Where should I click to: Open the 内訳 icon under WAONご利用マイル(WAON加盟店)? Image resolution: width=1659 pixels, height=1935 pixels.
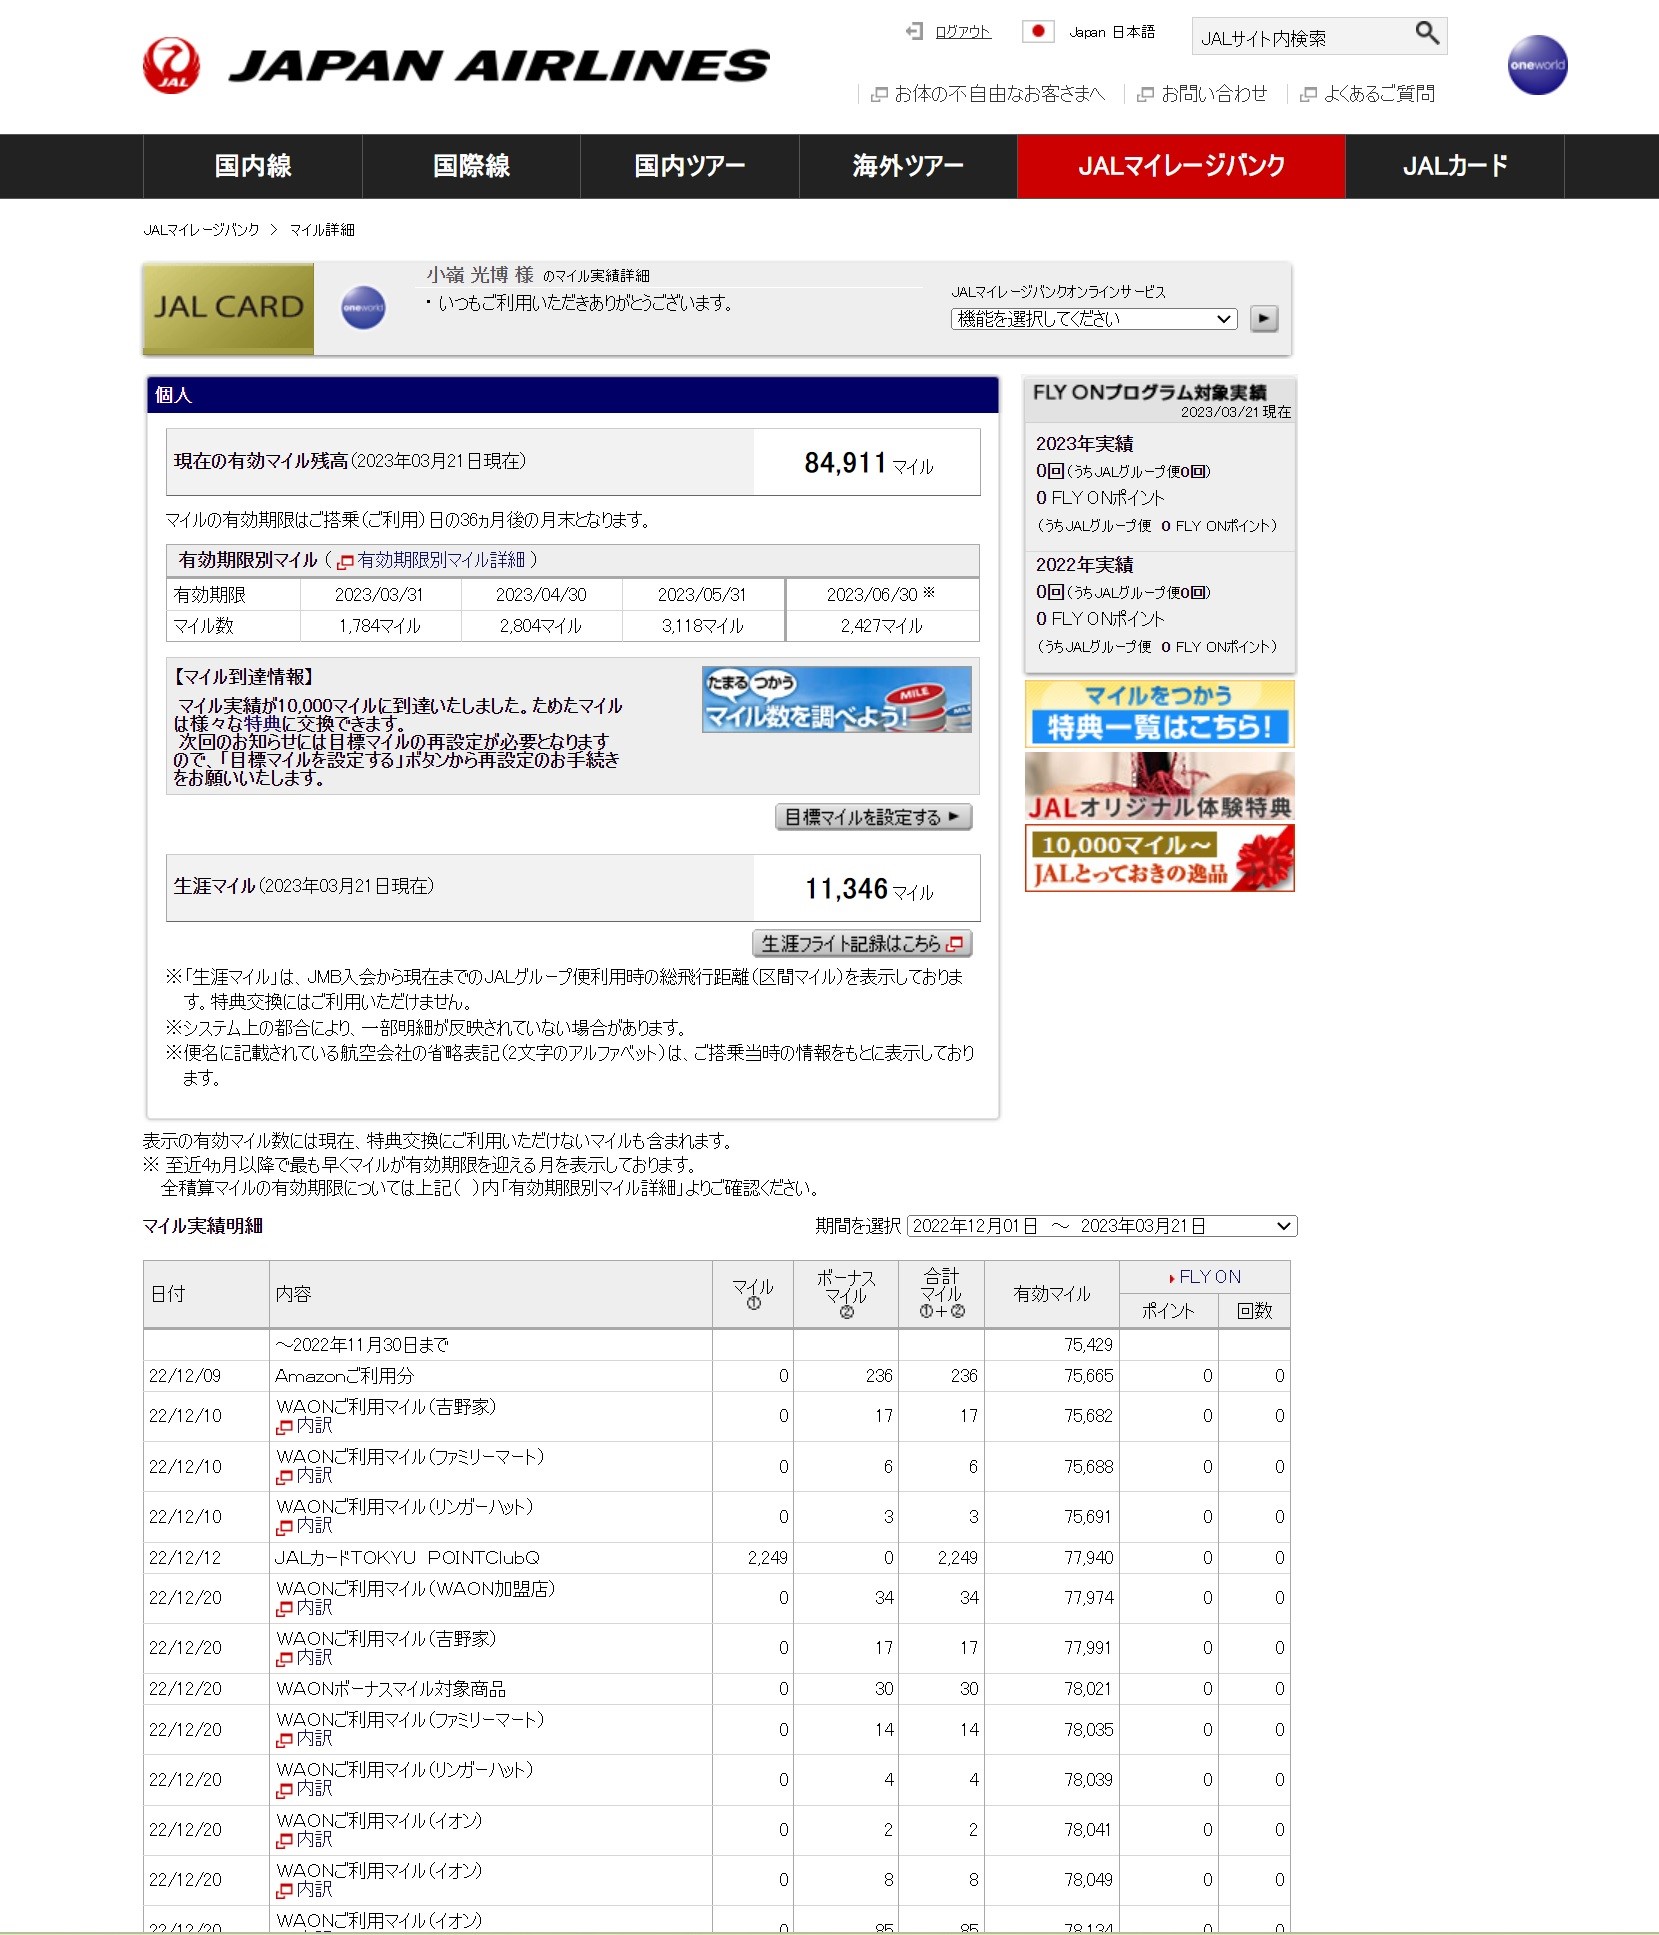[285, 1609]
